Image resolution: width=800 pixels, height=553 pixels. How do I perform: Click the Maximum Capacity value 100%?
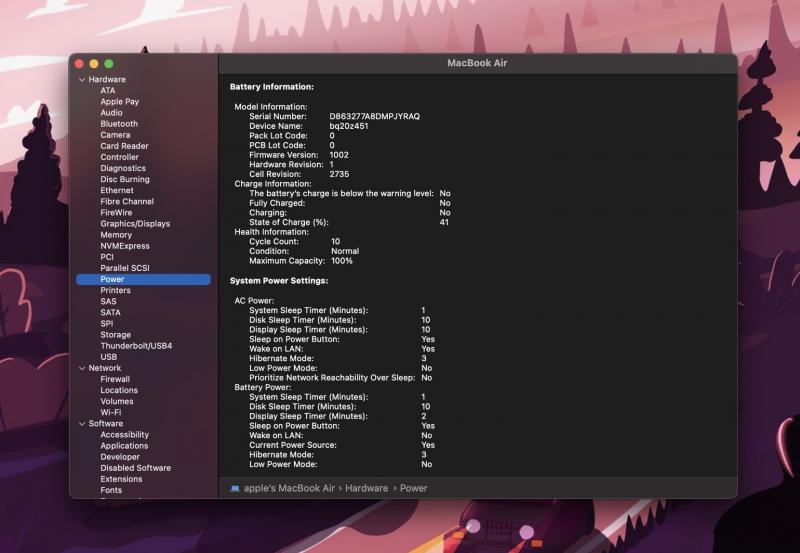pyautogui.click(x=342, y=261)
